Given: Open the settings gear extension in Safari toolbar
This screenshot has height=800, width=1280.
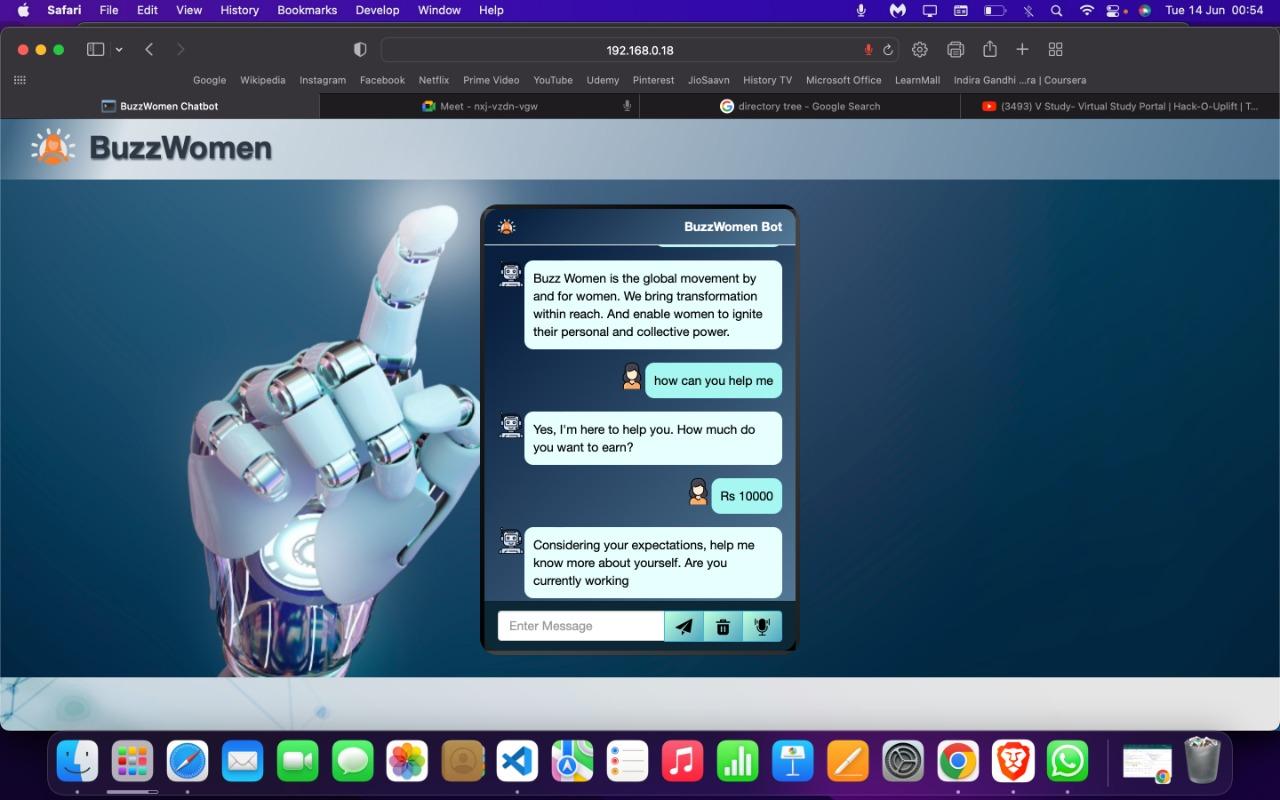Looking at the screenshot, I should pos(920,49).
